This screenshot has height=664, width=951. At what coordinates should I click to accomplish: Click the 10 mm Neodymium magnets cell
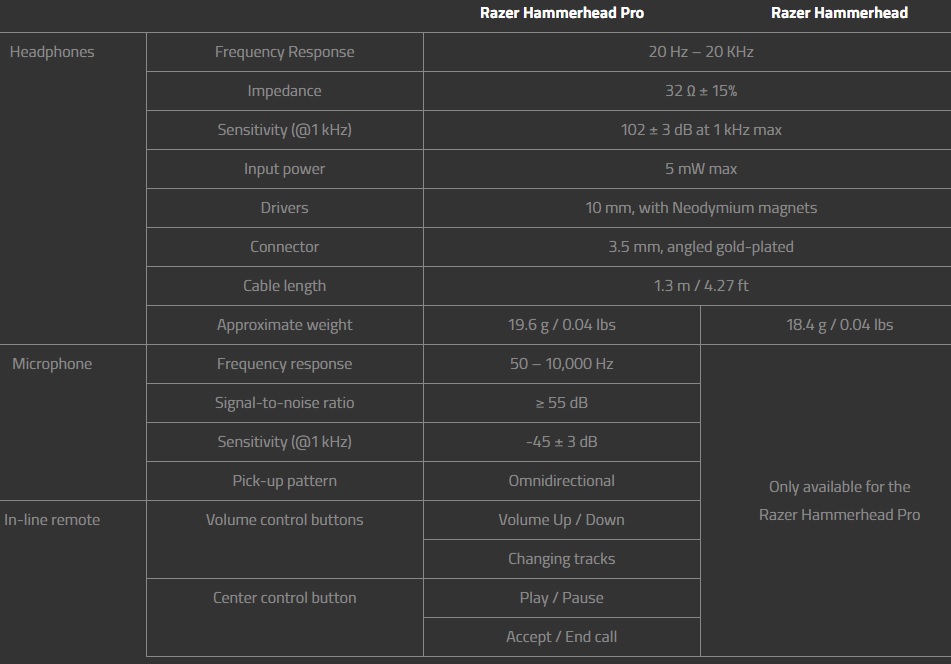pos(701,208)
